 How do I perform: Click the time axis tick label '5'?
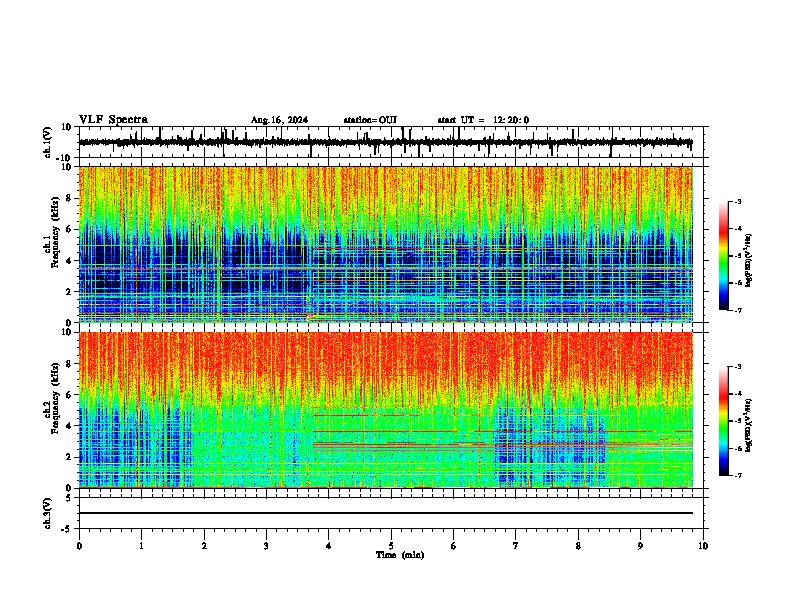391,546
